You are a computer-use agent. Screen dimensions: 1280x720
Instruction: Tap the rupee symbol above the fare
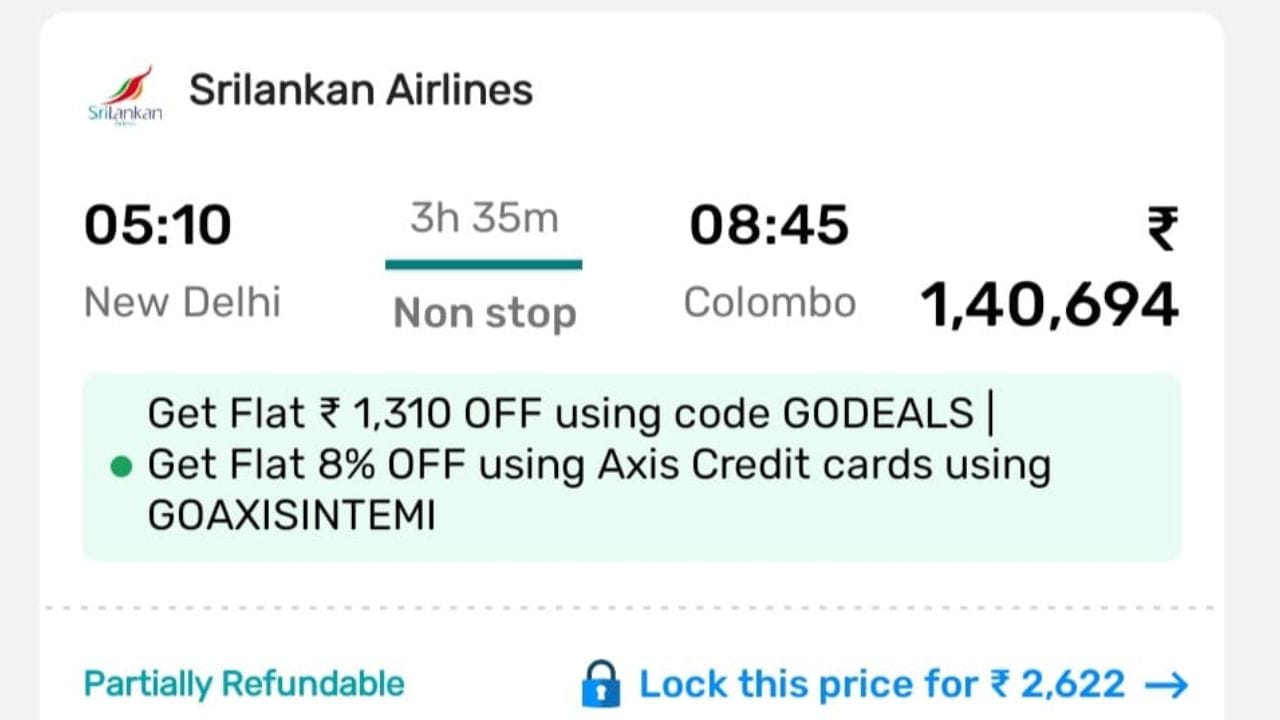(x=1163, y=228)
